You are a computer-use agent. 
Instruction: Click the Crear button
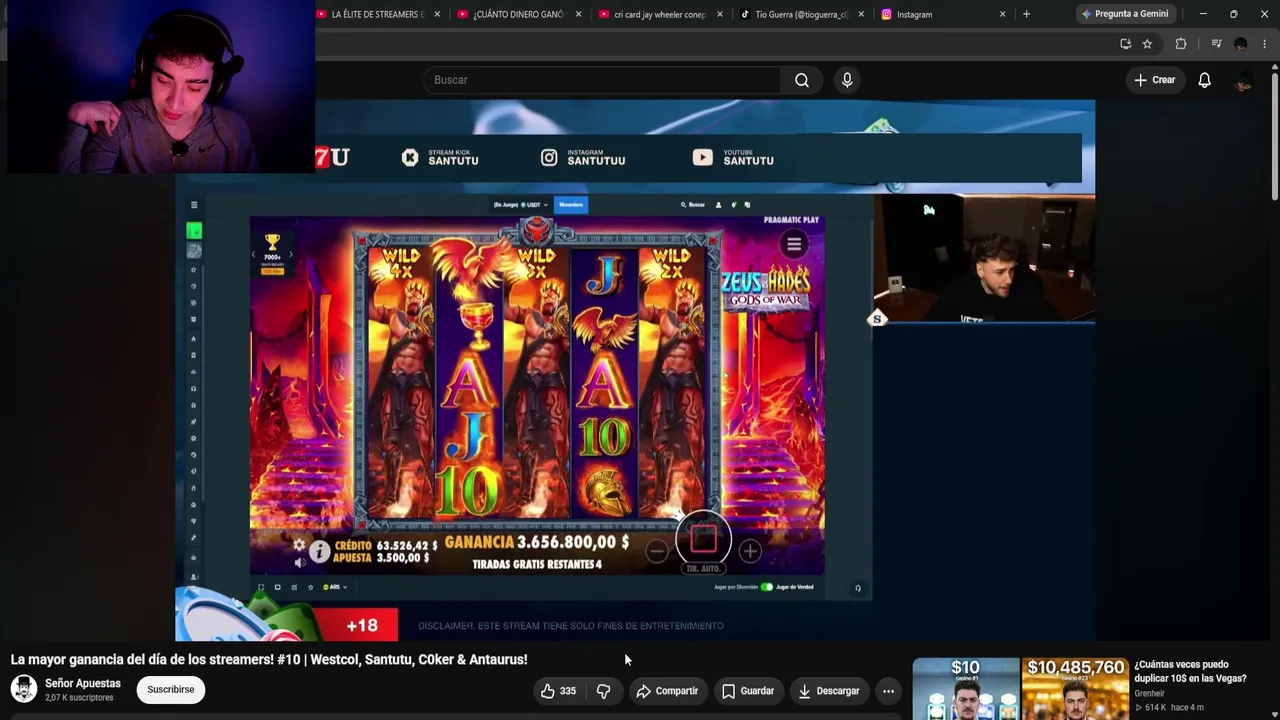pos(1155,80)
